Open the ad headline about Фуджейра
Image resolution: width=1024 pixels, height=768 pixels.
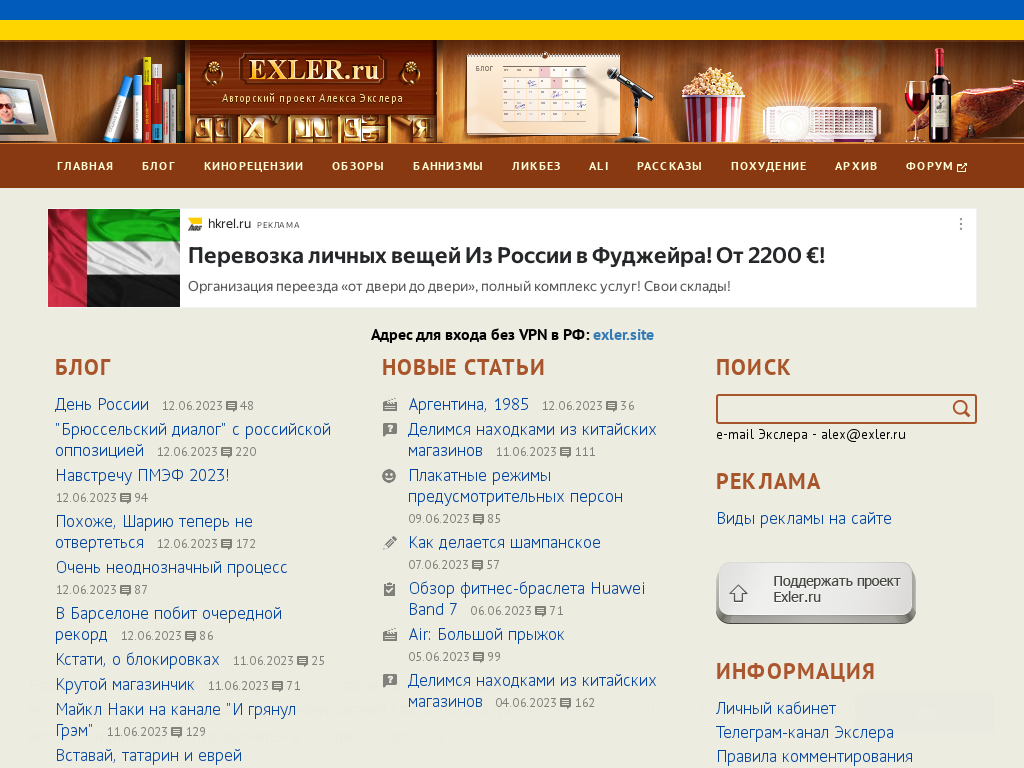506,255
